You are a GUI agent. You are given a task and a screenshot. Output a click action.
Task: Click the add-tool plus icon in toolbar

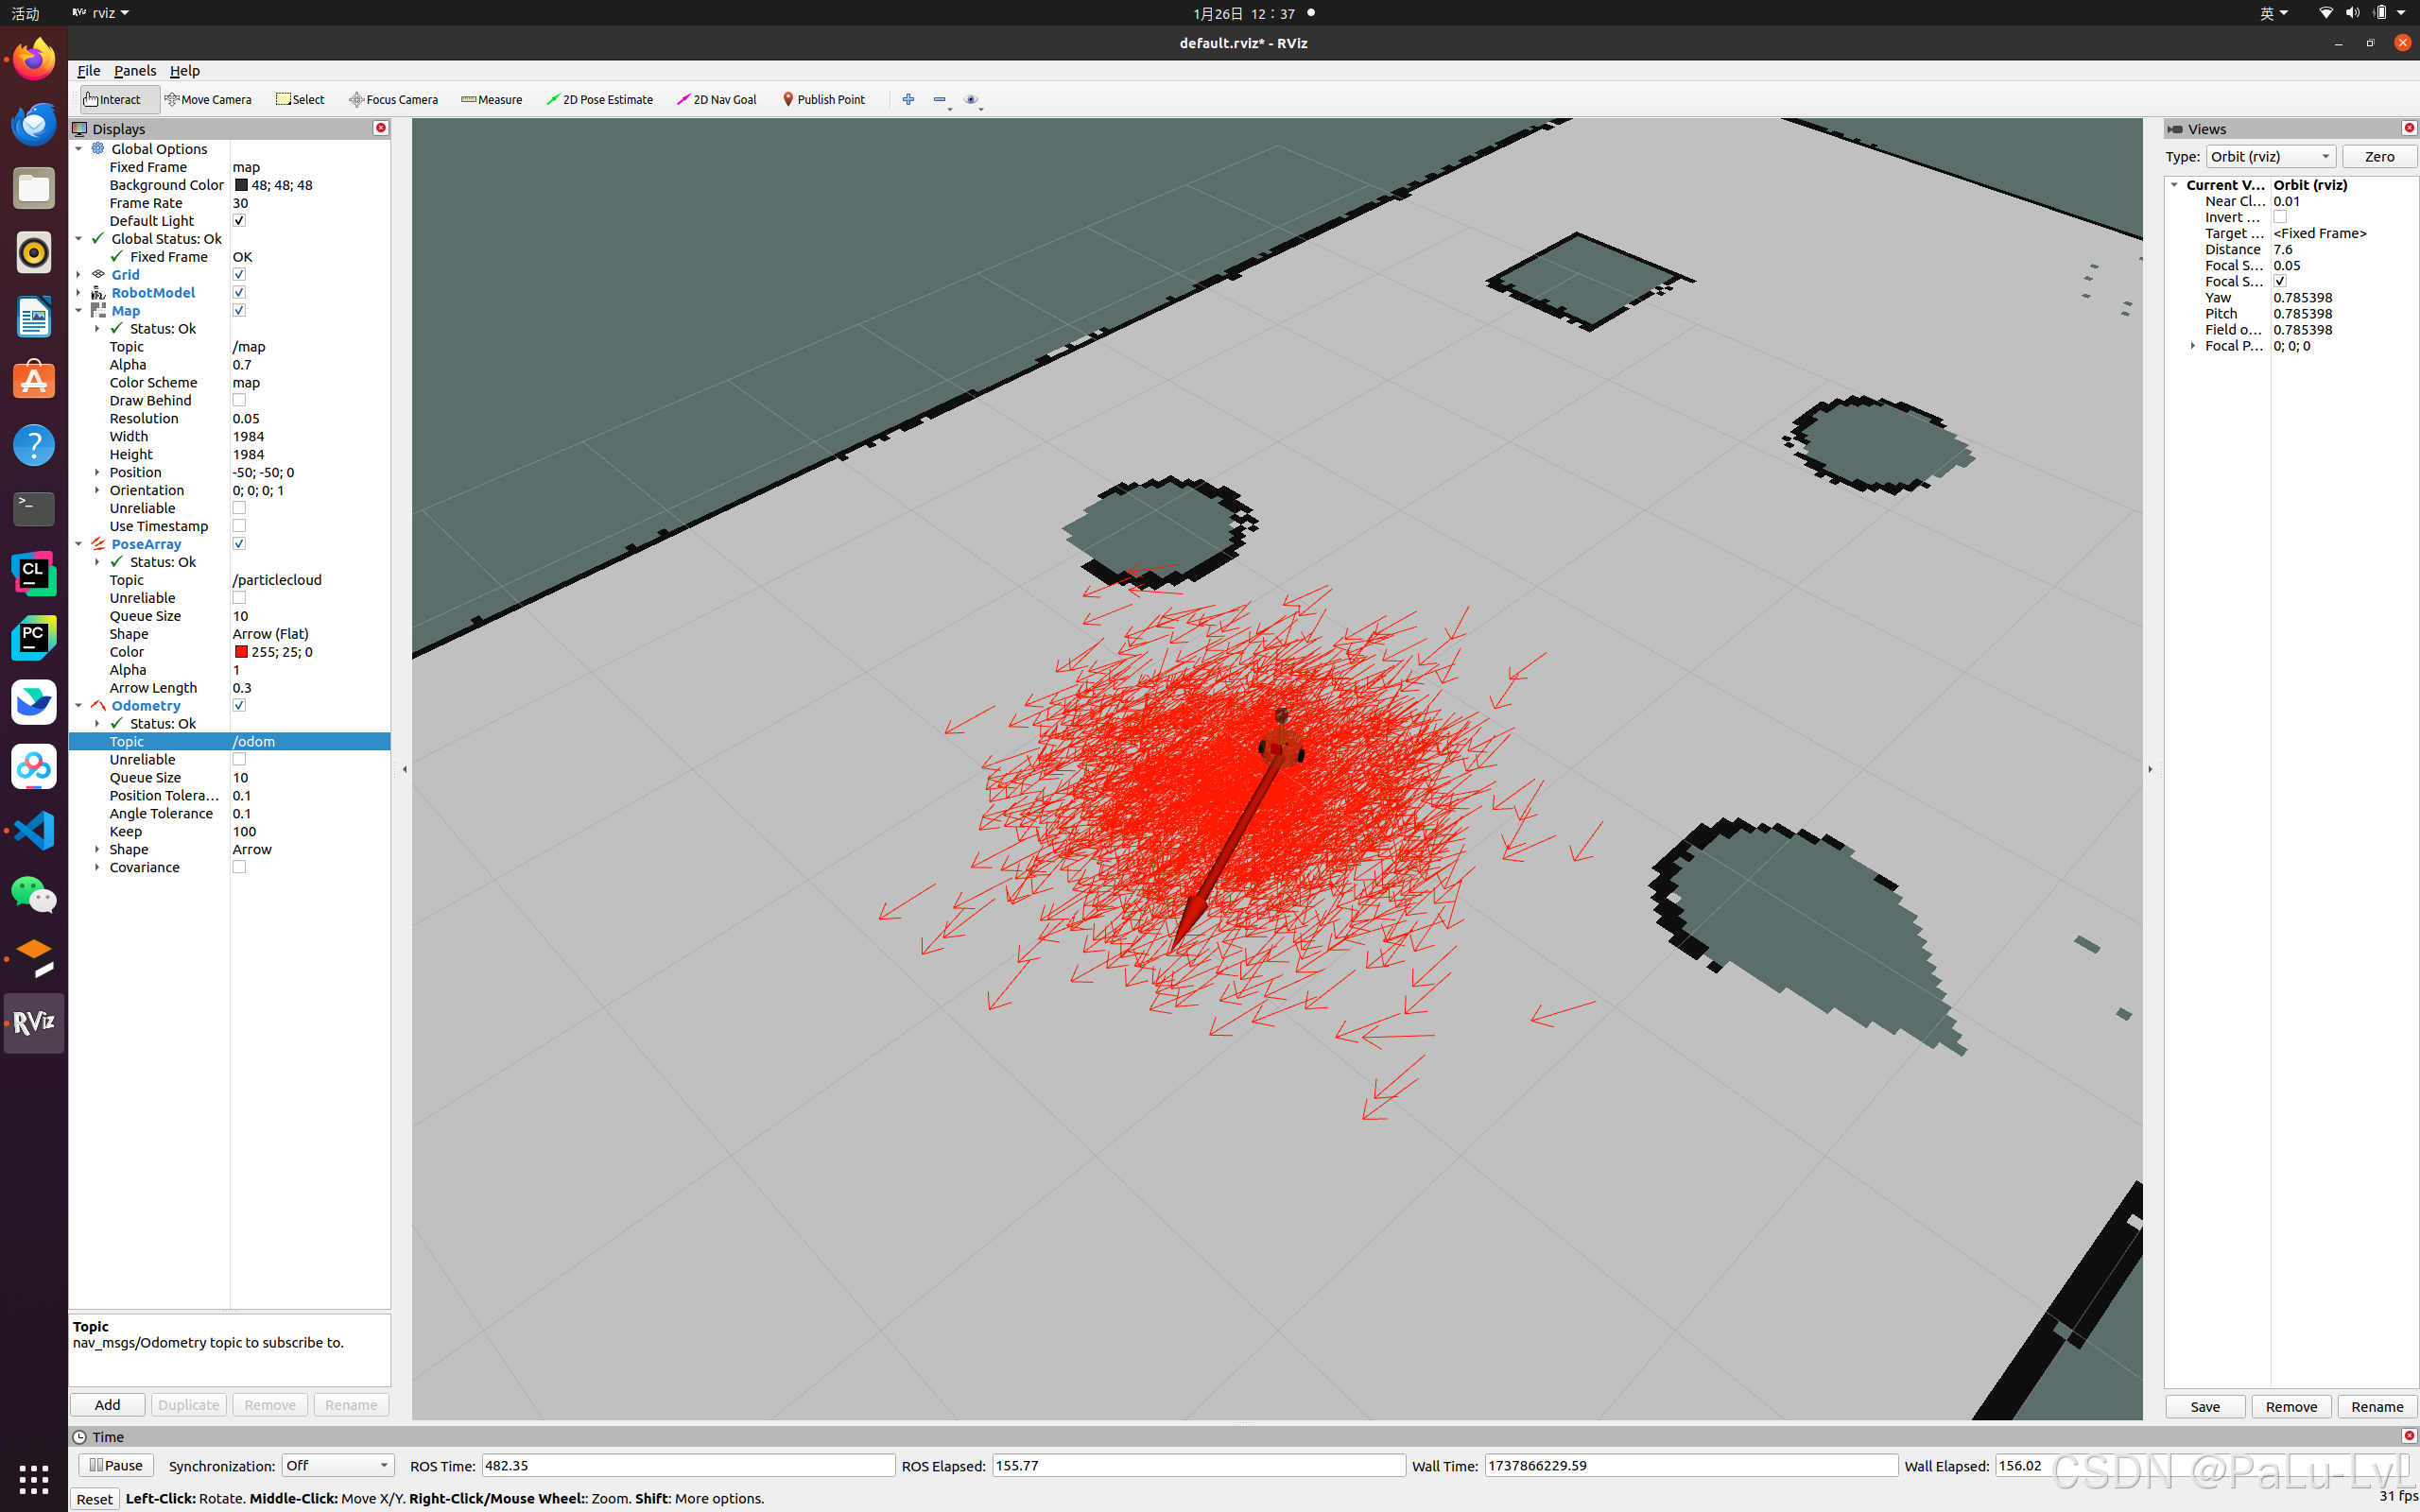click(908, 99)
